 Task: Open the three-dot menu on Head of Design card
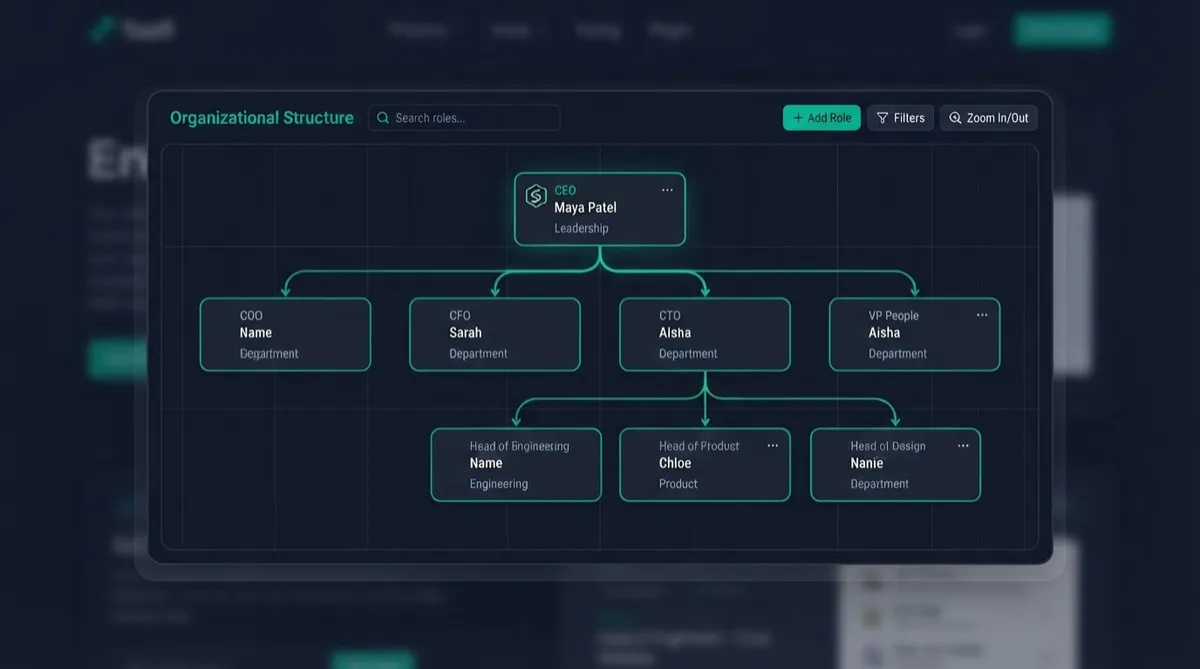963,446
